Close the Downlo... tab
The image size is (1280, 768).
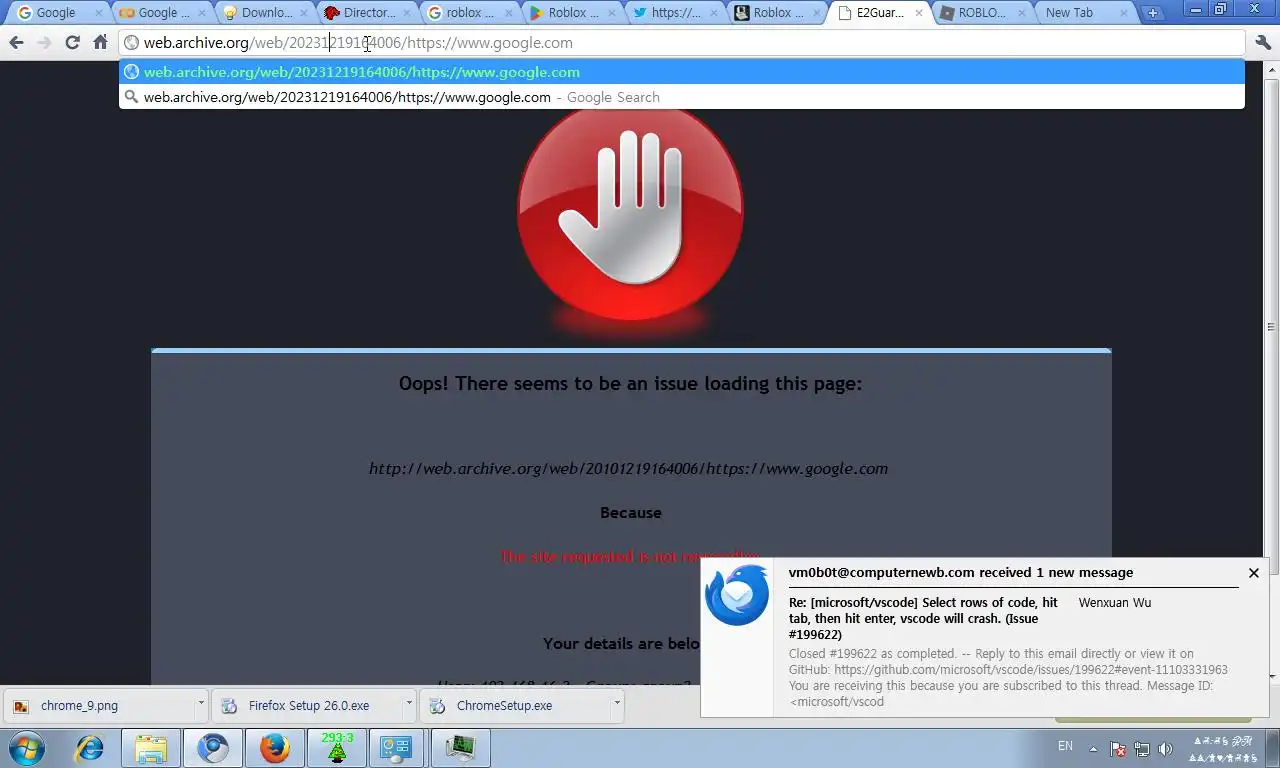pos(303,13)
